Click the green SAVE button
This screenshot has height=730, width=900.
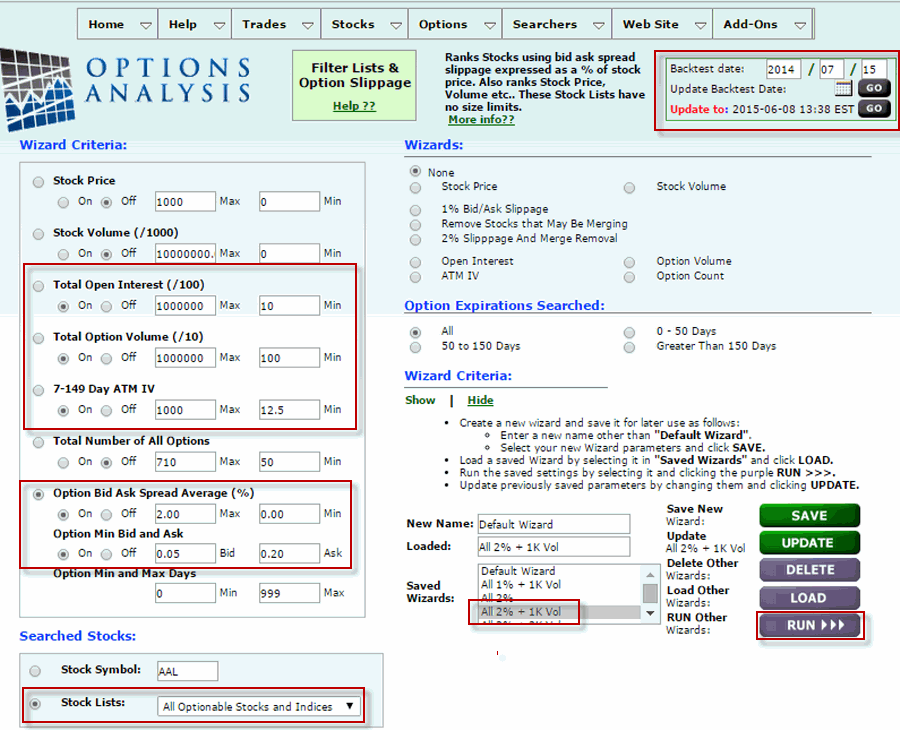809,515
